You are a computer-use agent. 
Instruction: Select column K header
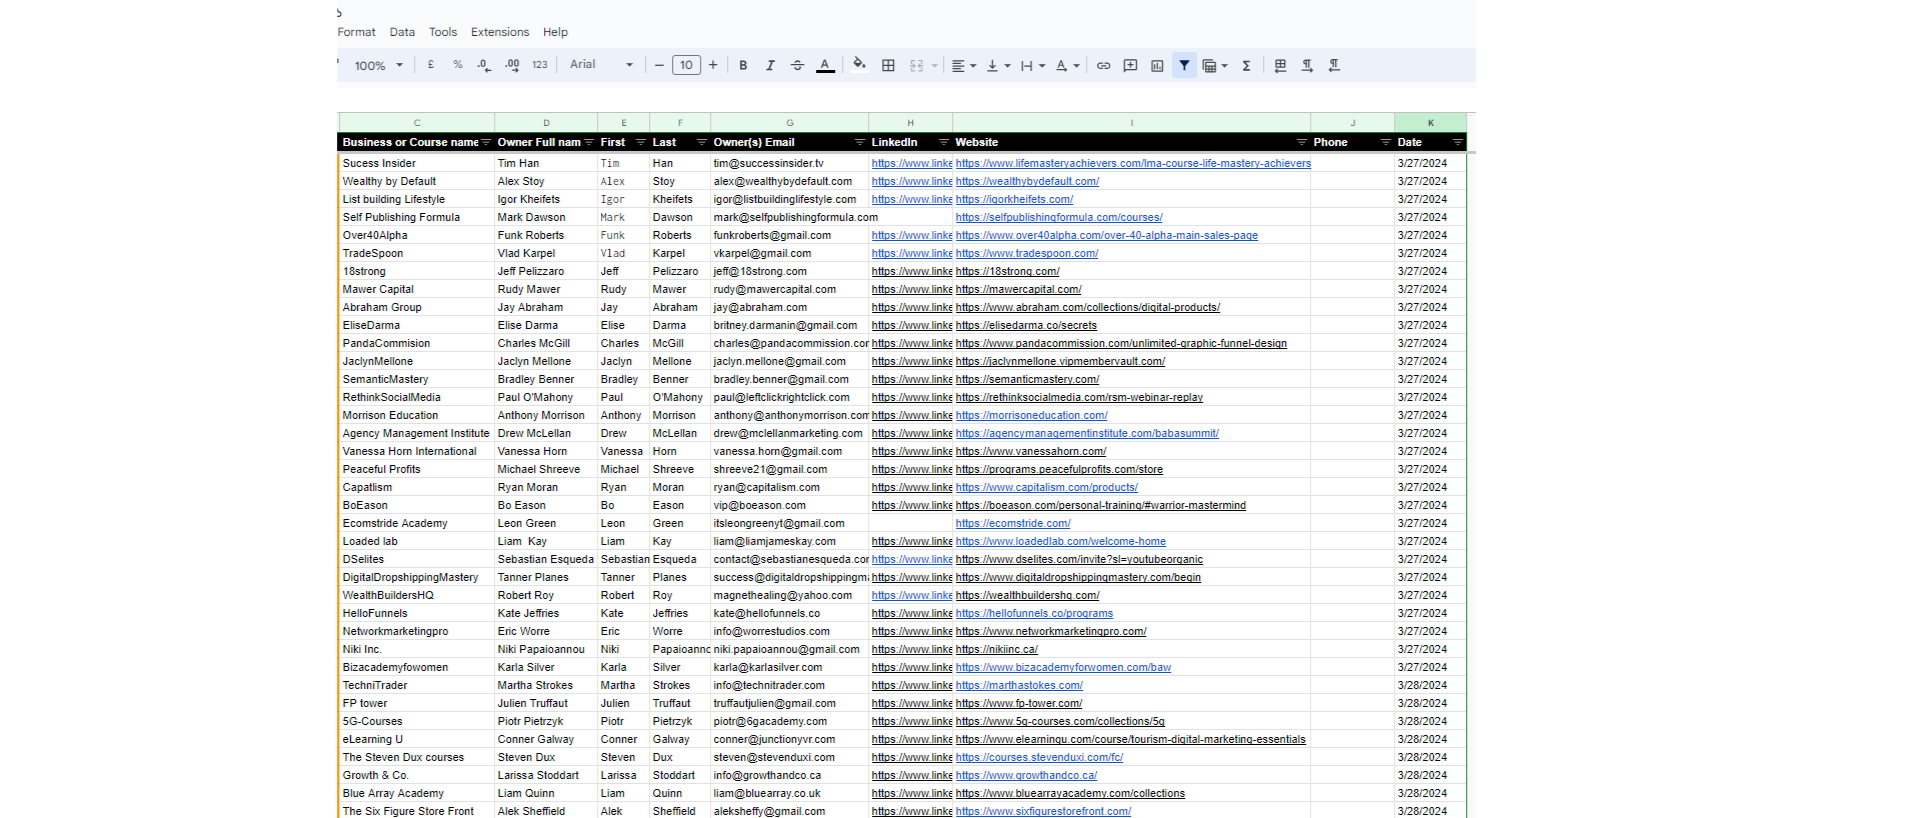[1430, 123]
